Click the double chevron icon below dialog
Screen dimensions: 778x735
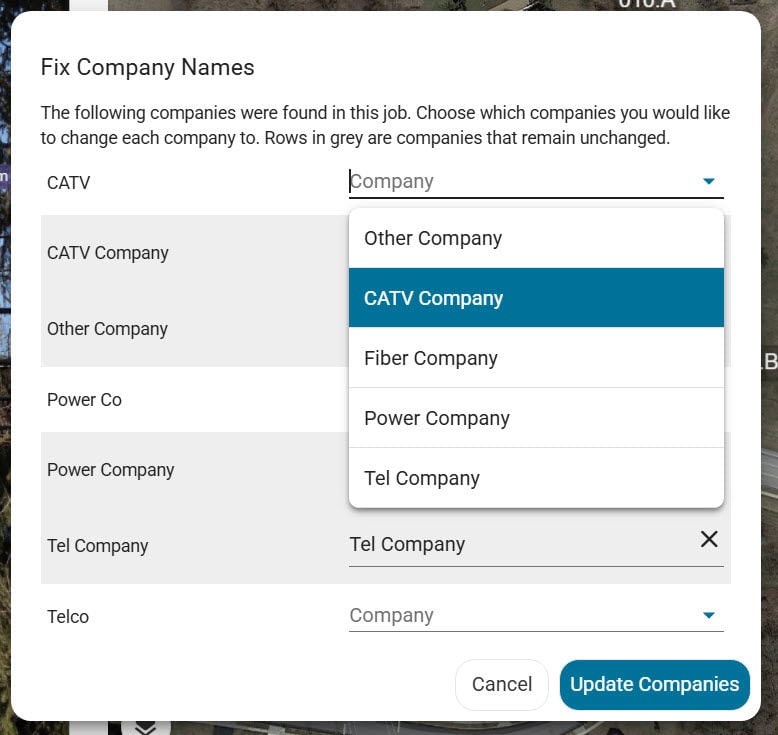coord(146,728)
